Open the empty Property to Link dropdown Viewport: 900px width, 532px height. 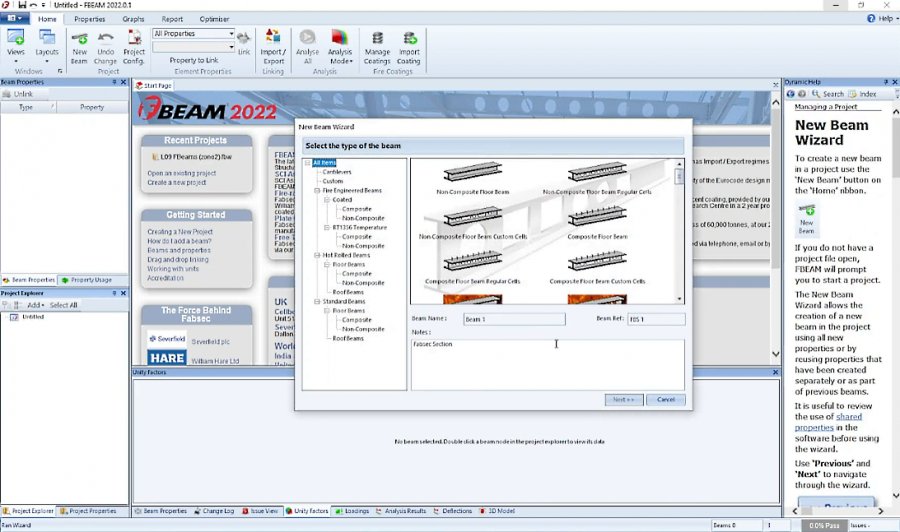tap(193, 47)
